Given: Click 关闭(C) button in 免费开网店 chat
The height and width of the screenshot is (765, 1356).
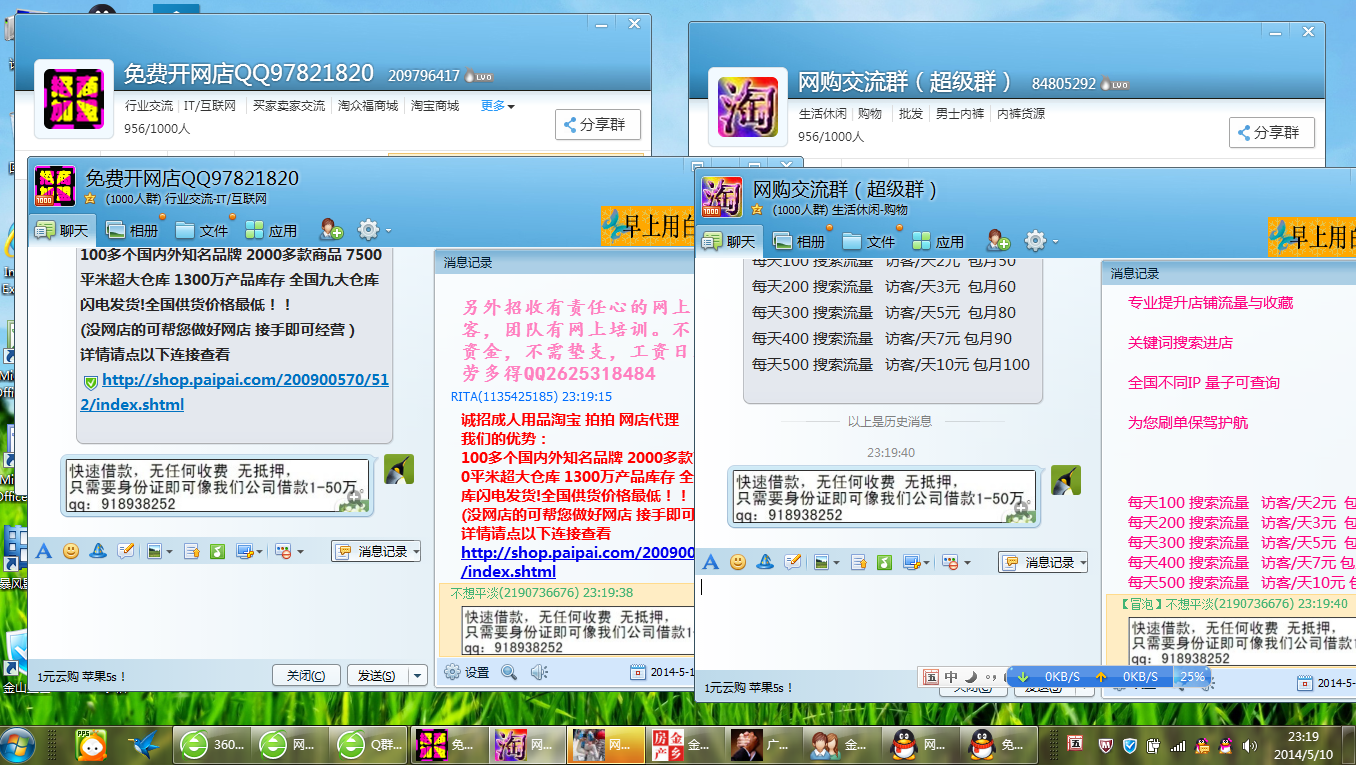Looking at the screenshot, I should pyautogui.click(x=305, y=676).
